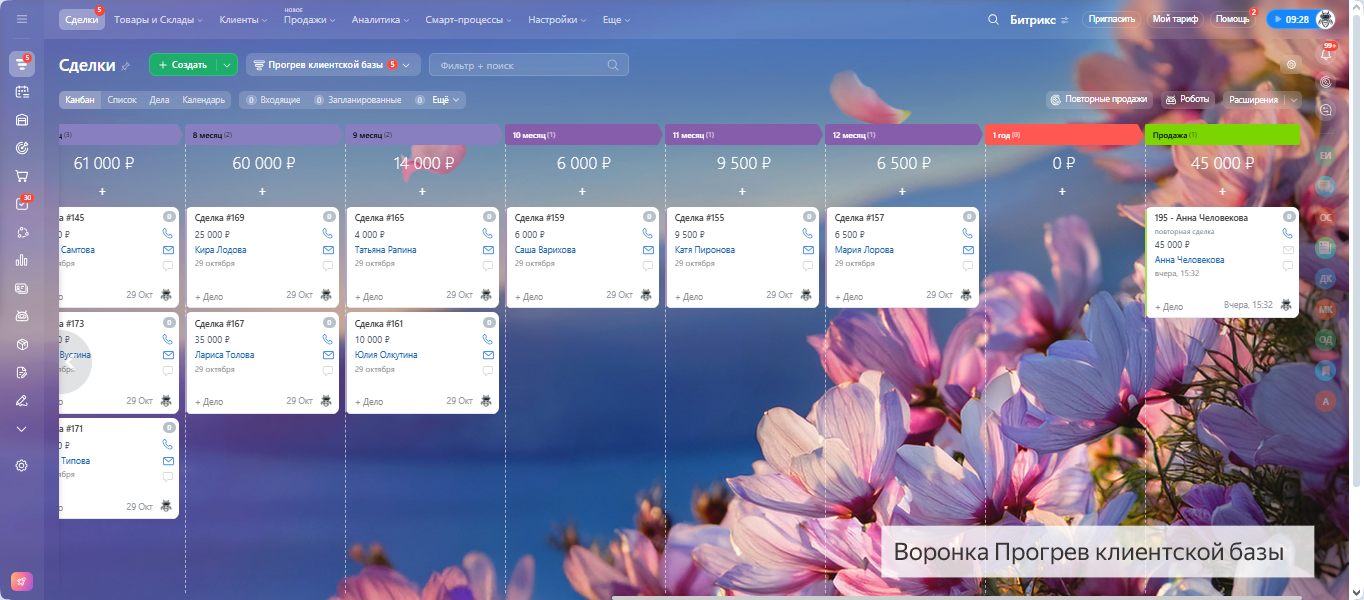Select the 1 год red stage header
The width and height of the screenshot is (1364, 600).
pyautogui.click(x=1063, y=135)
